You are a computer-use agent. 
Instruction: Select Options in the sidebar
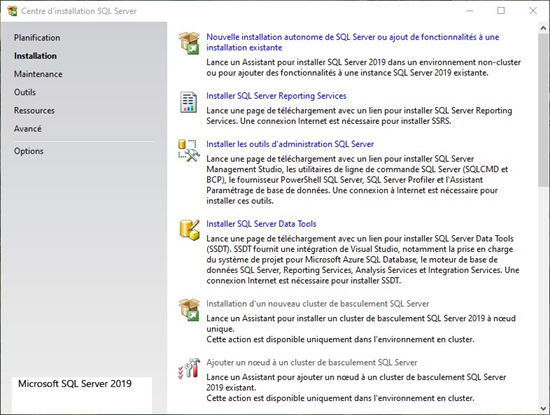[x=29, y=151]
